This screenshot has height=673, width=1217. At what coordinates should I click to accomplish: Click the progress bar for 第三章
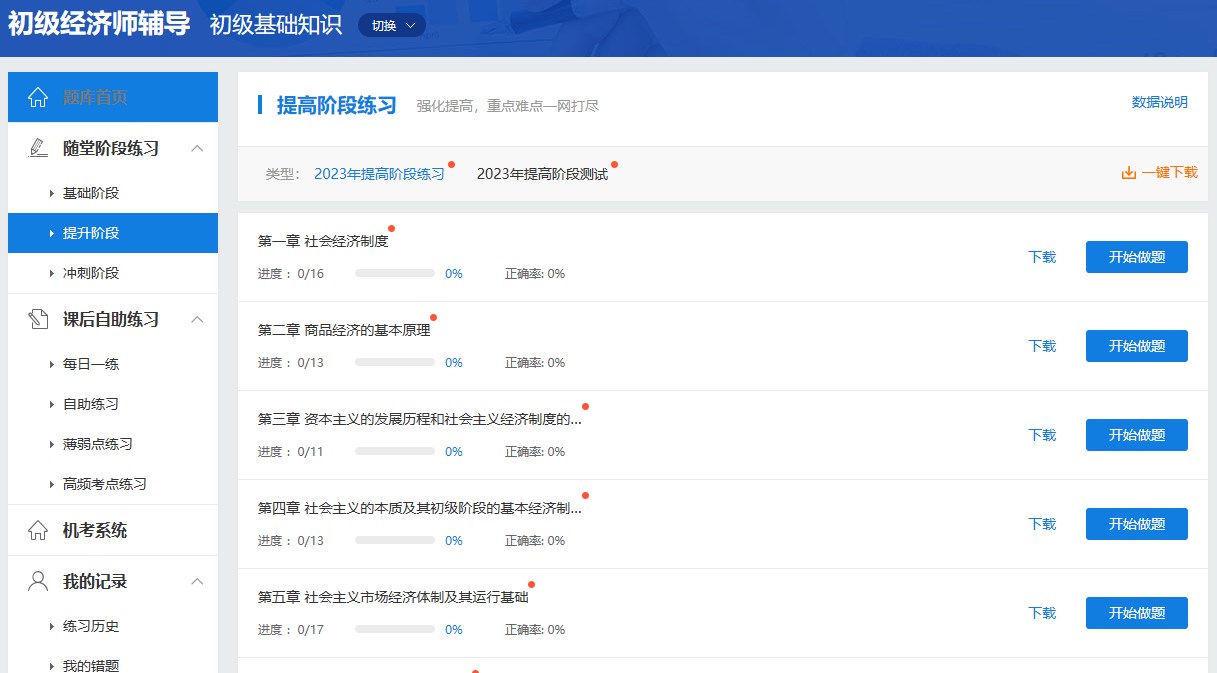coord(394,451)
